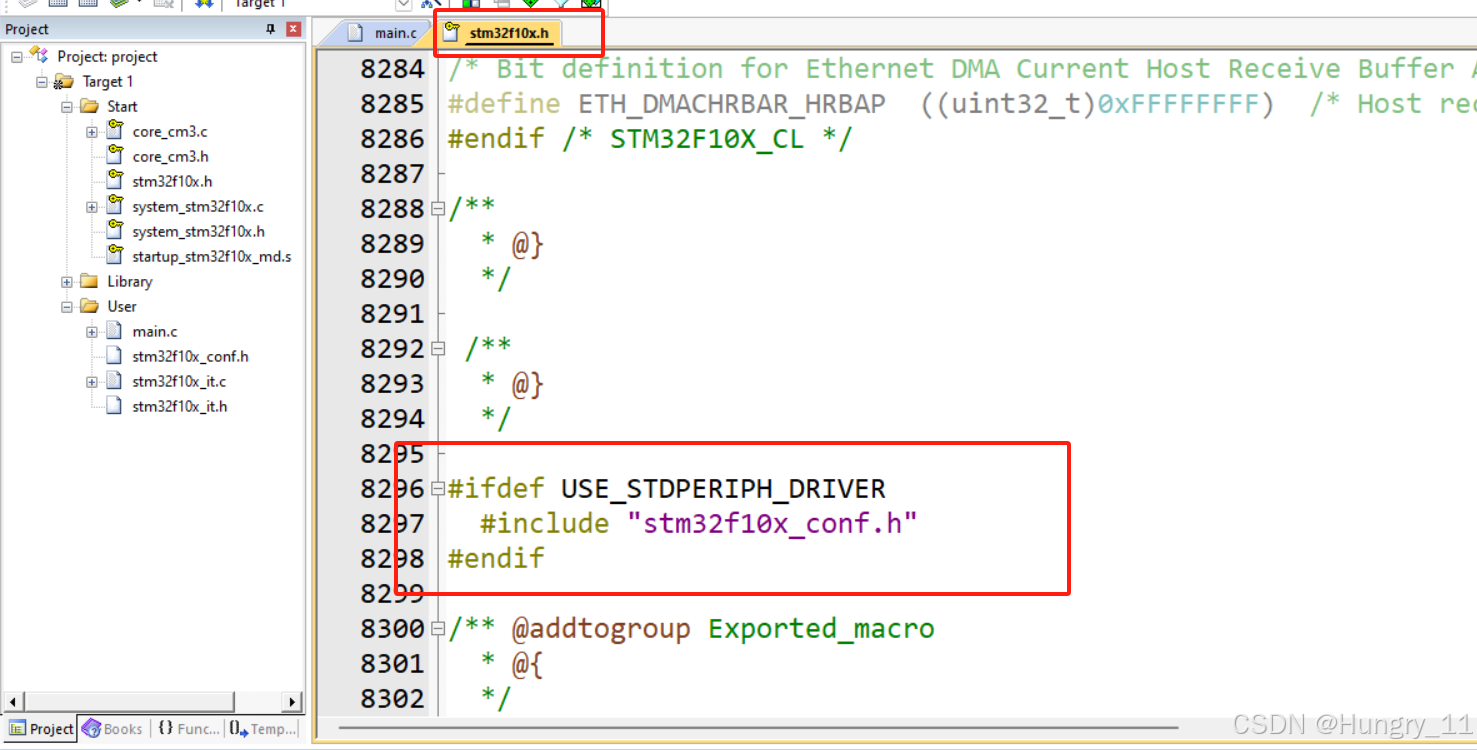Click line number 8297 in the gutter
1477x750 pixels.
[x=392, y=524]
